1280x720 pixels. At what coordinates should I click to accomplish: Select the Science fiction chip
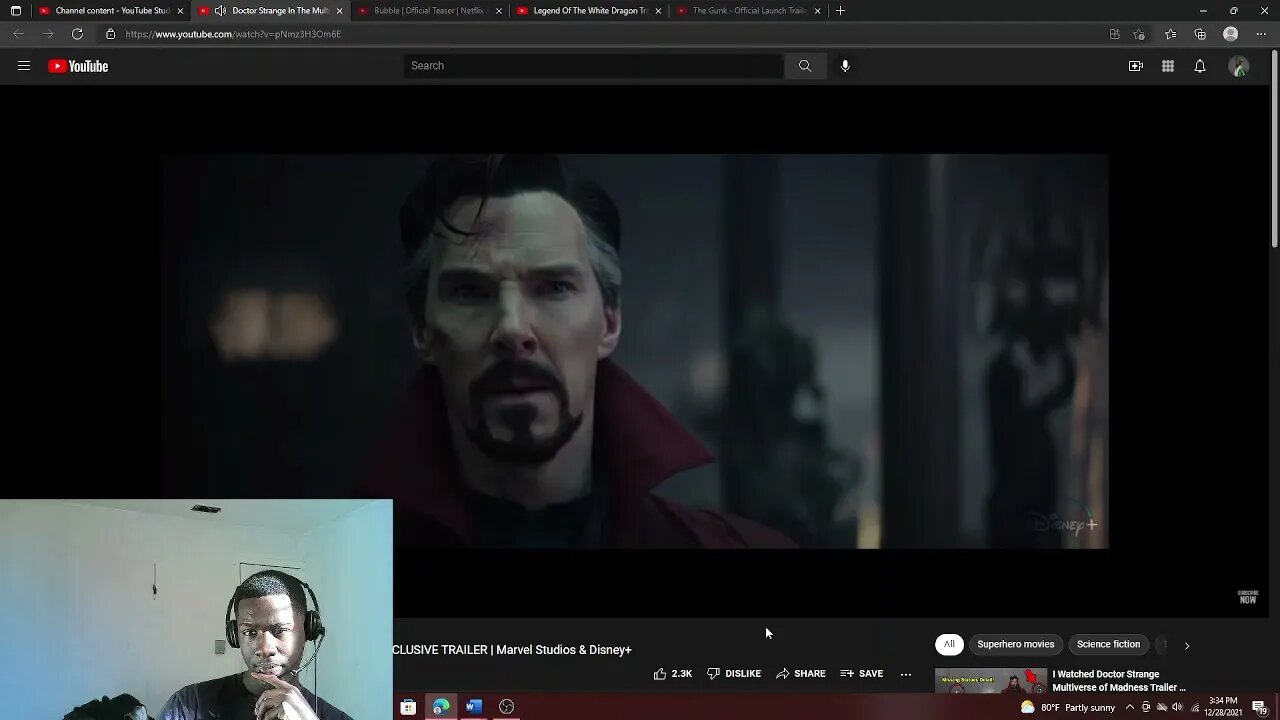1108,645
